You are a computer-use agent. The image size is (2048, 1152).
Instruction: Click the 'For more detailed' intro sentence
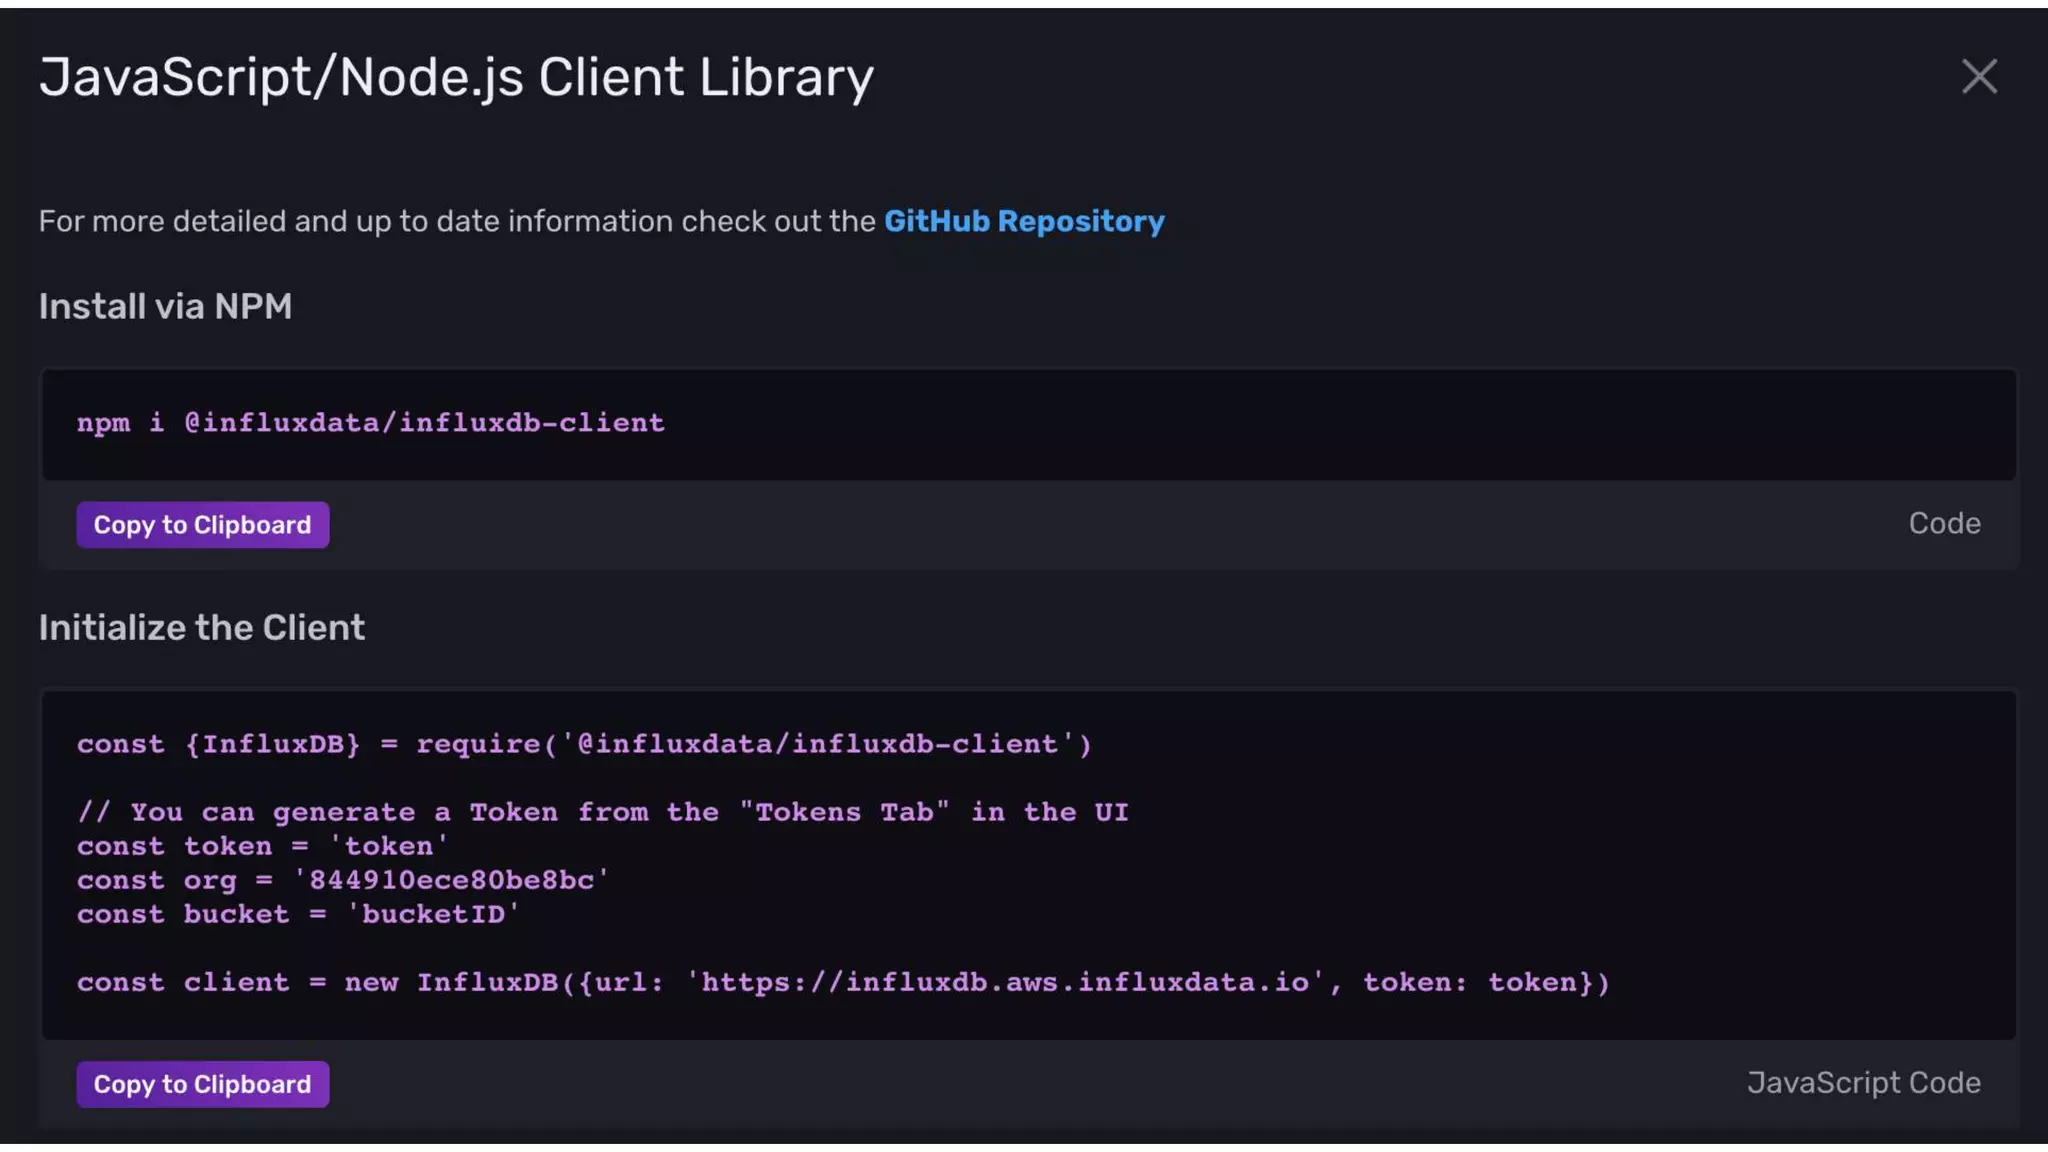pyautogui.click(x=456, y=221)
